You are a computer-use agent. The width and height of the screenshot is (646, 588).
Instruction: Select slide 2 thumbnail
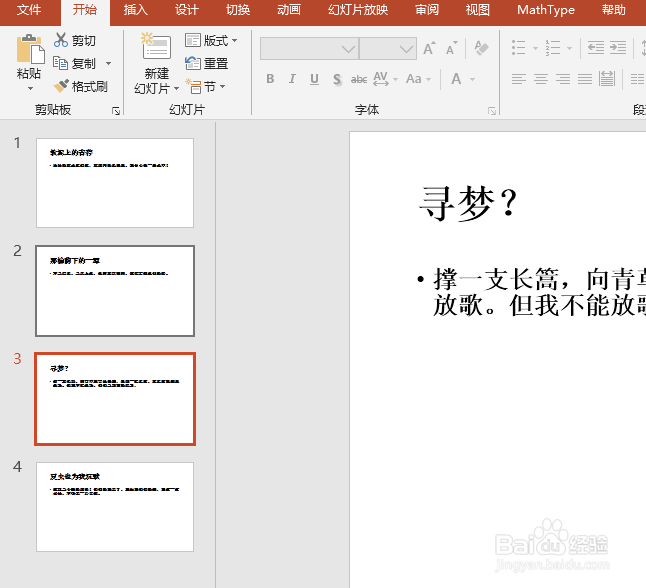point(115,291)
